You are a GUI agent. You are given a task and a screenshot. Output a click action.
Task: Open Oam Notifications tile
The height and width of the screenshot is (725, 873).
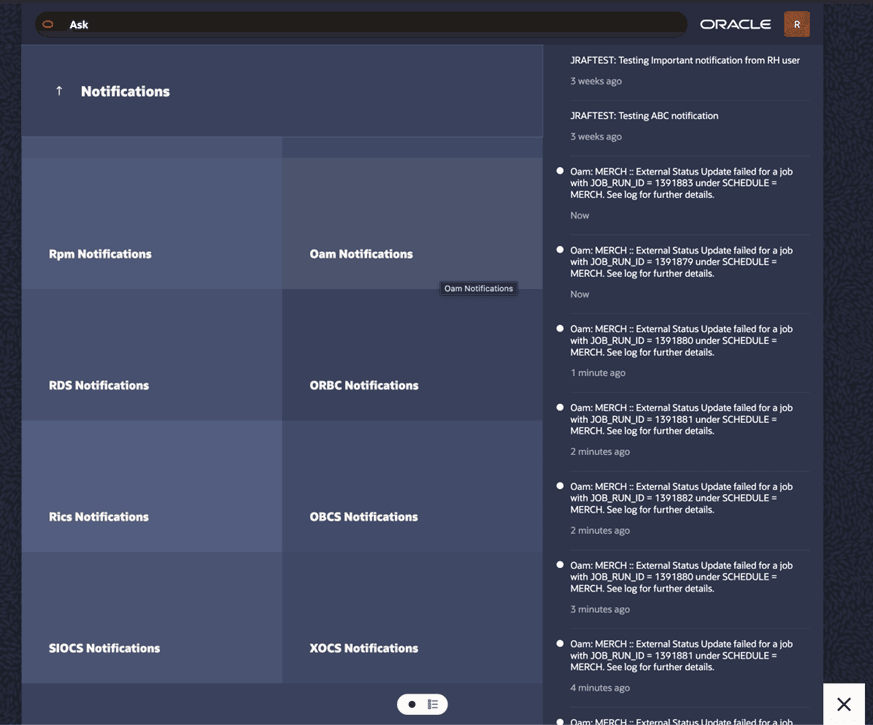point(413,223)
